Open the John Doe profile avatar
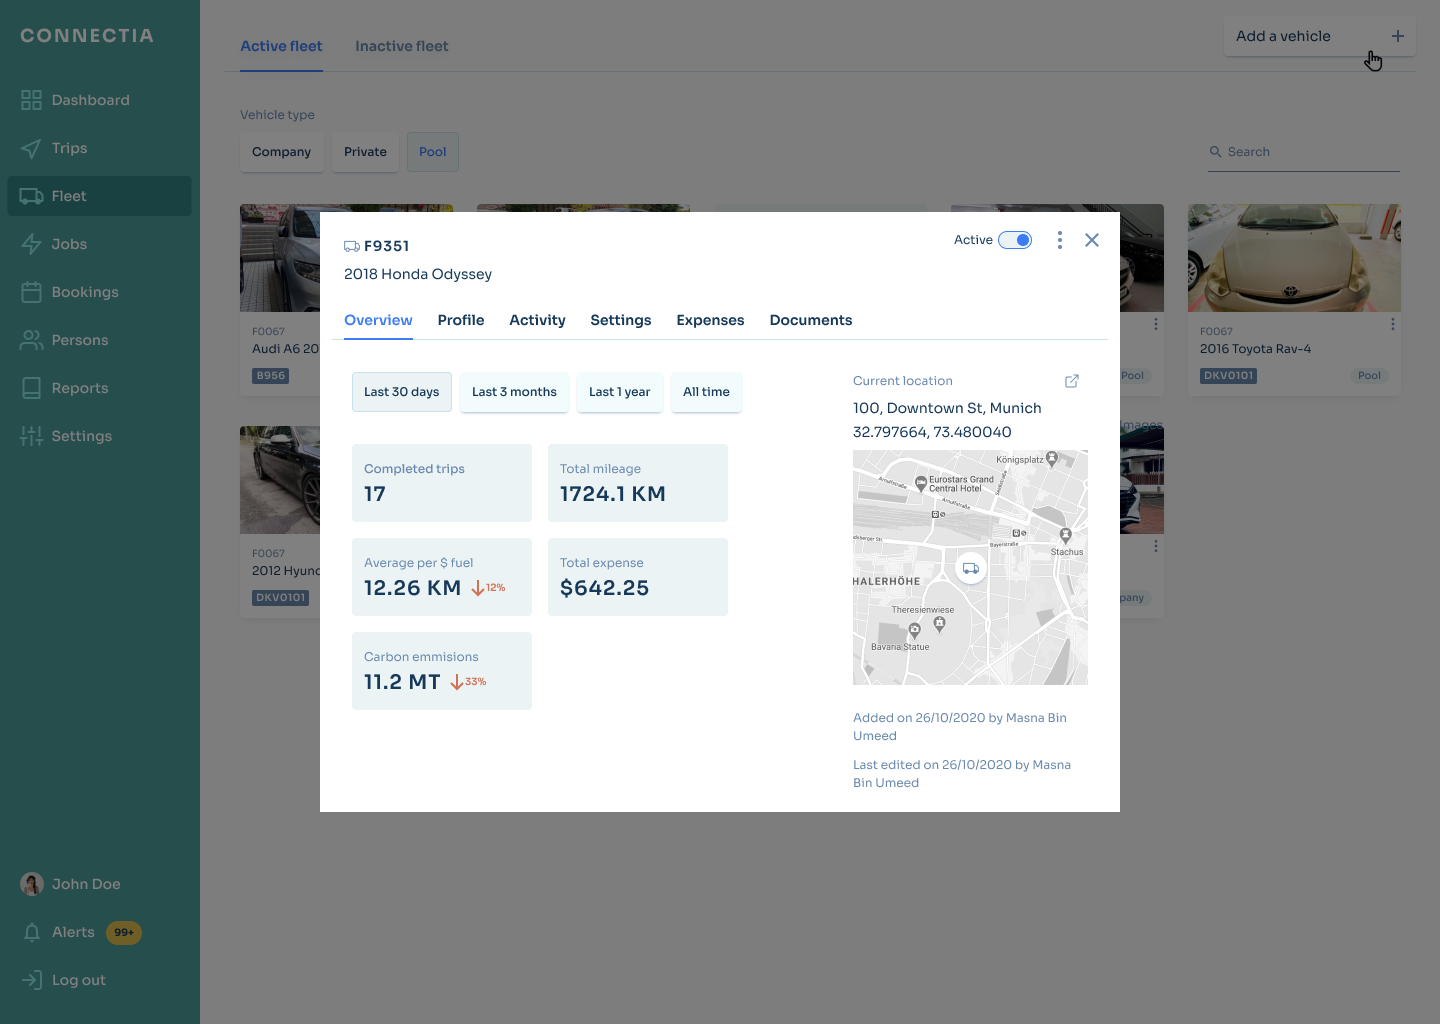The height and width of the screenshot is (1024, 1440). coord(32,884)
